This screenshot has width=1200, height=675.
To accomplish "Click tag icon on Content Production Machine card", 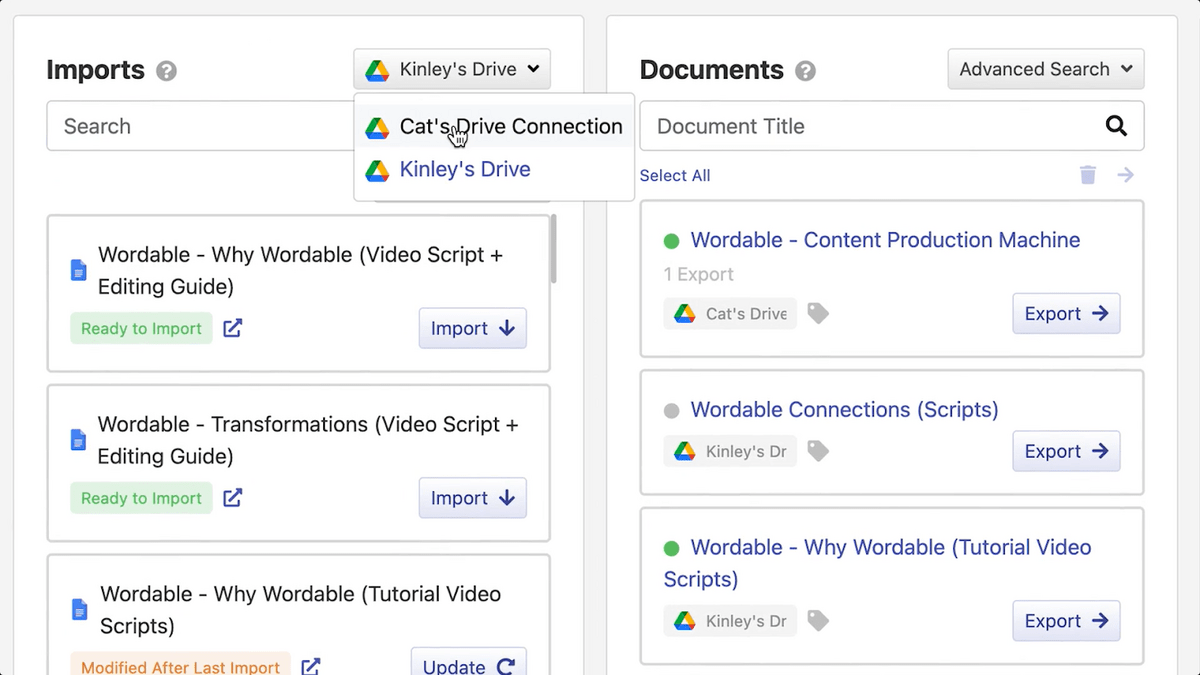I will coord(818,314).
